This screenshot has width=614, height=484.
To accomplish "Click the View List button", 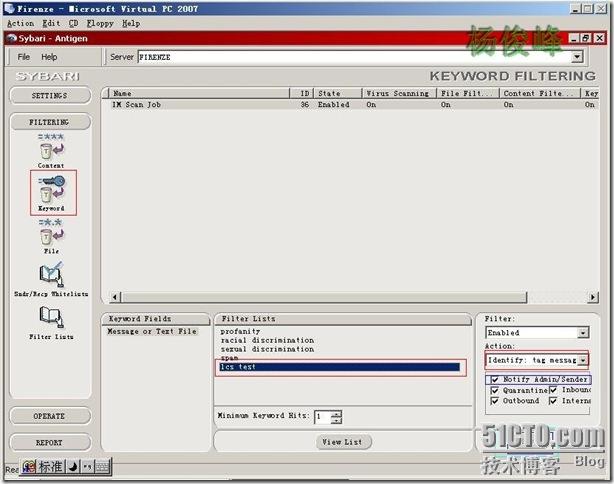I will [x=343, y=442].
